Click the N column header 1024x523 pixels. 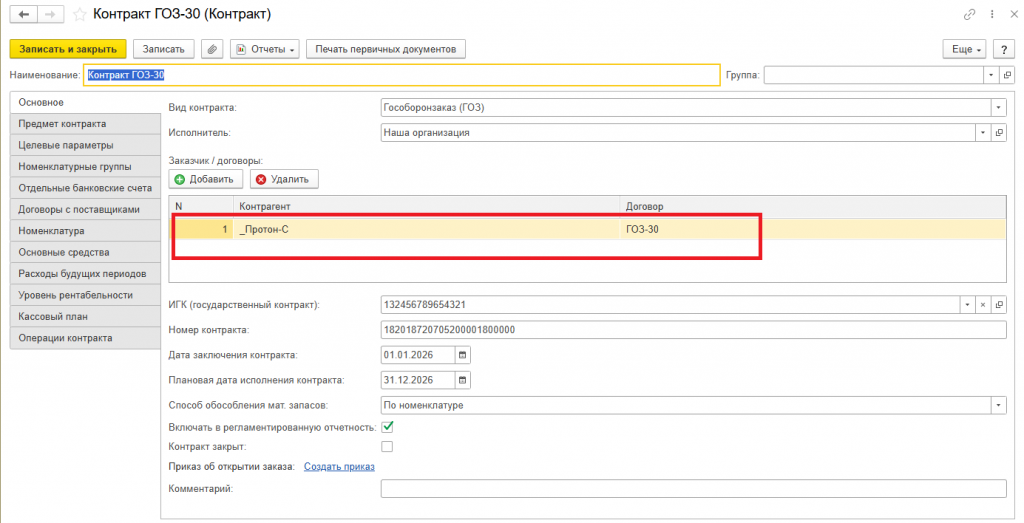pos(202,206)
